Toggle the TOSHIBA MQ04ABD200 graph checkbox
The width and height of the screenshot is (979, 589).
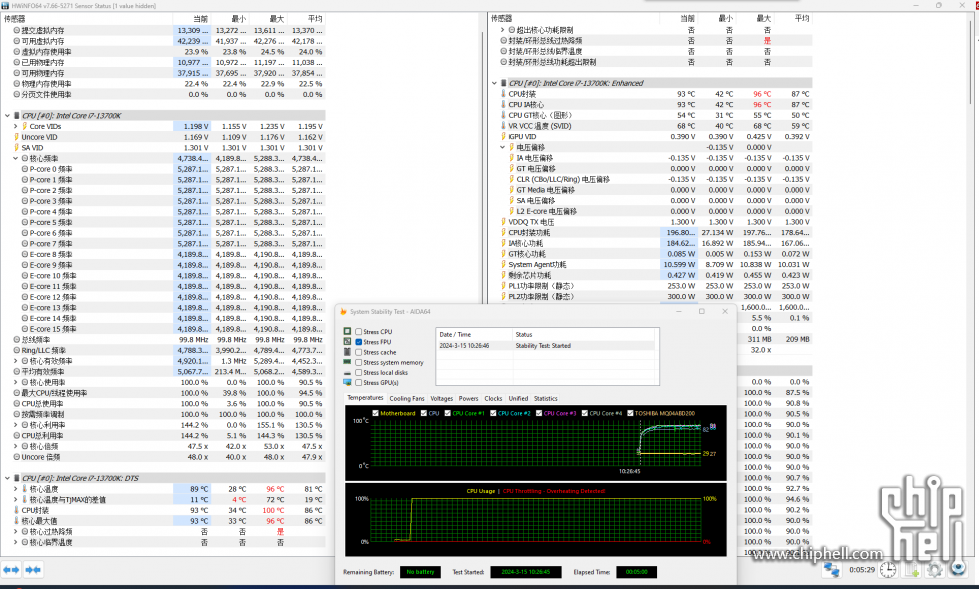pyautogui.click(x=630, y=413)
